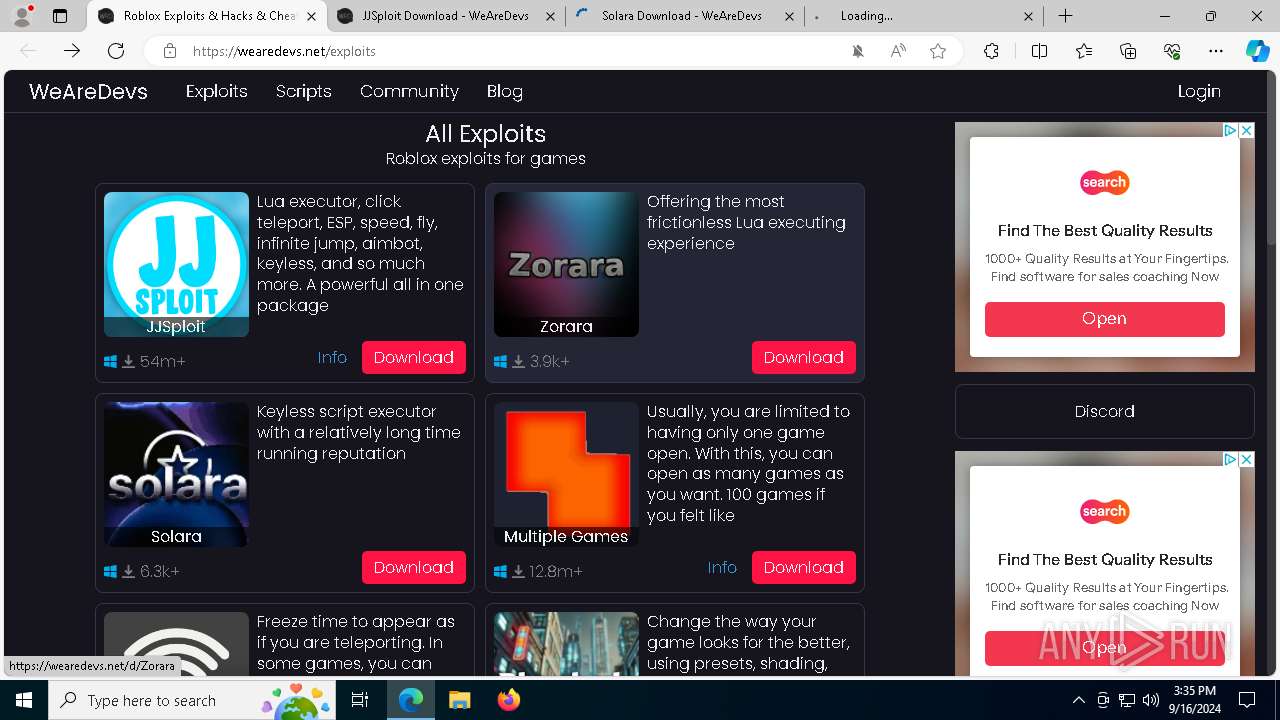Switch to Roblox Exploits & Hacks tab

click(207, 16)
